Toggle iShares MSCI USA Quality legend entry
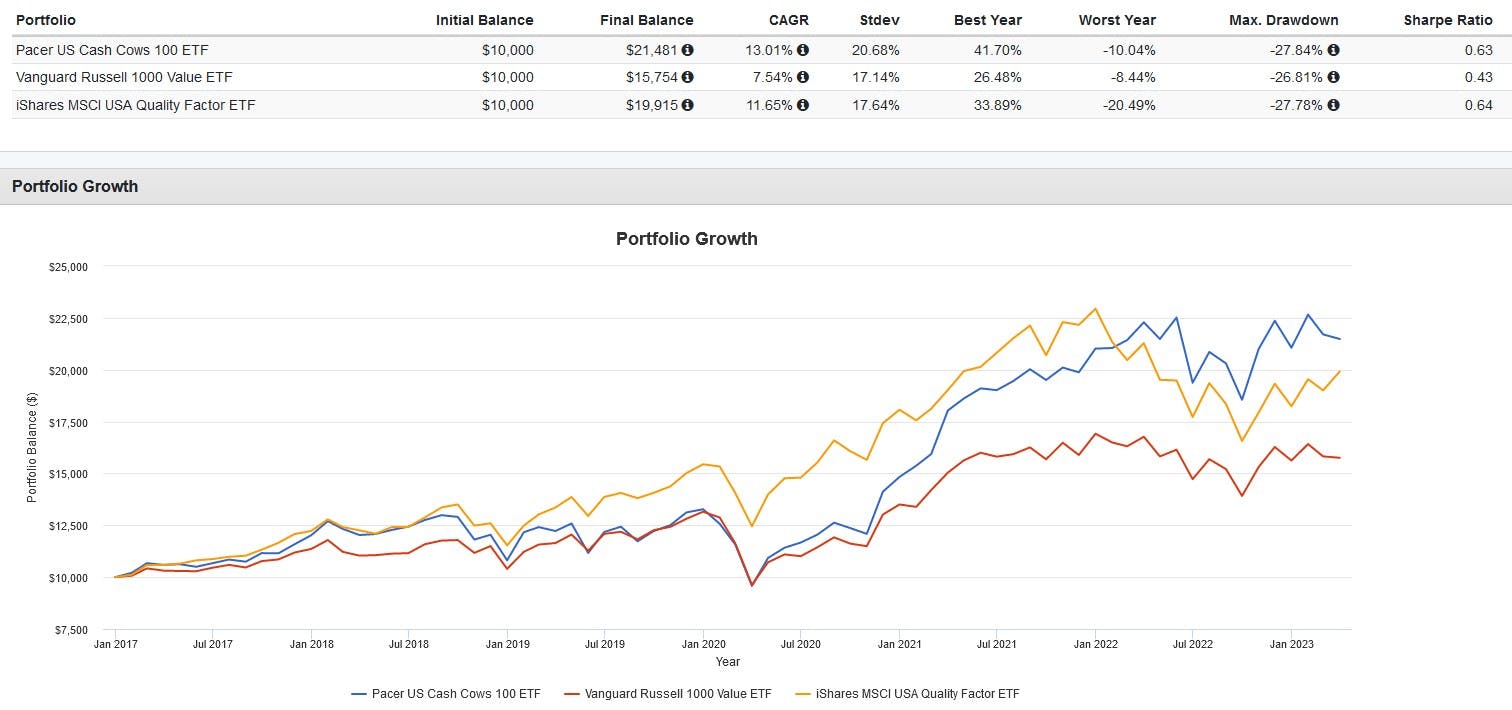 tap(918, 693)
